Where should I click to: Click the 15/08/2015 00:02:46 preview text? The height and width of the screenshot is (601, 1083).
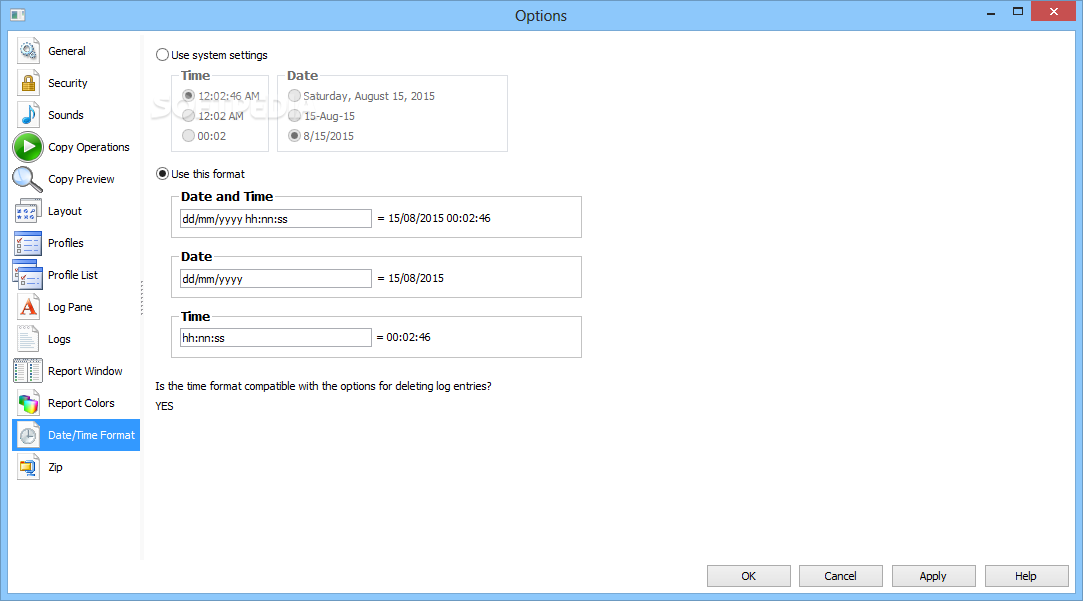[x=439, y=218]
